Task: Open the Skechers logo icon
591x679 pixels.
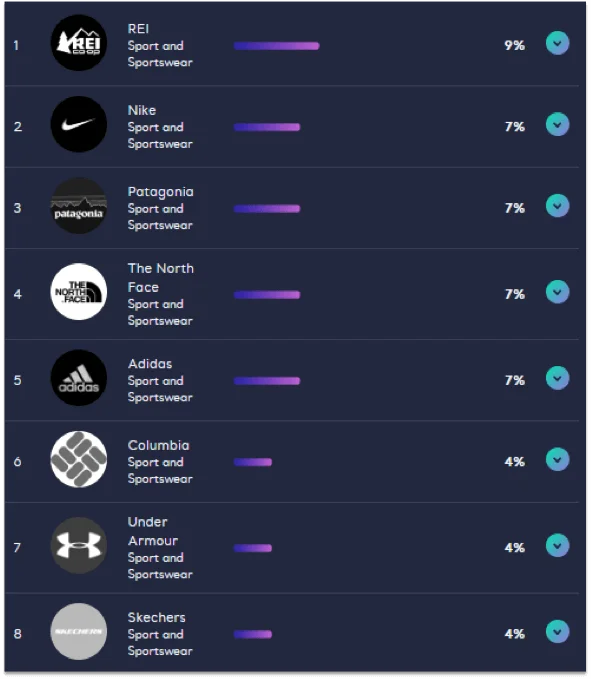Action: 79,632
